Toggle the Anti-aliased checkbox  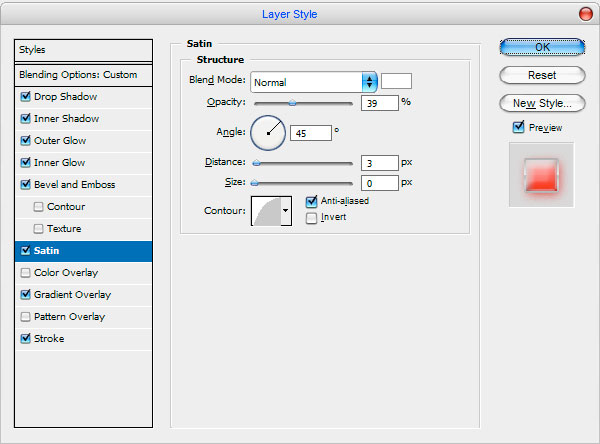click(311, 201)
